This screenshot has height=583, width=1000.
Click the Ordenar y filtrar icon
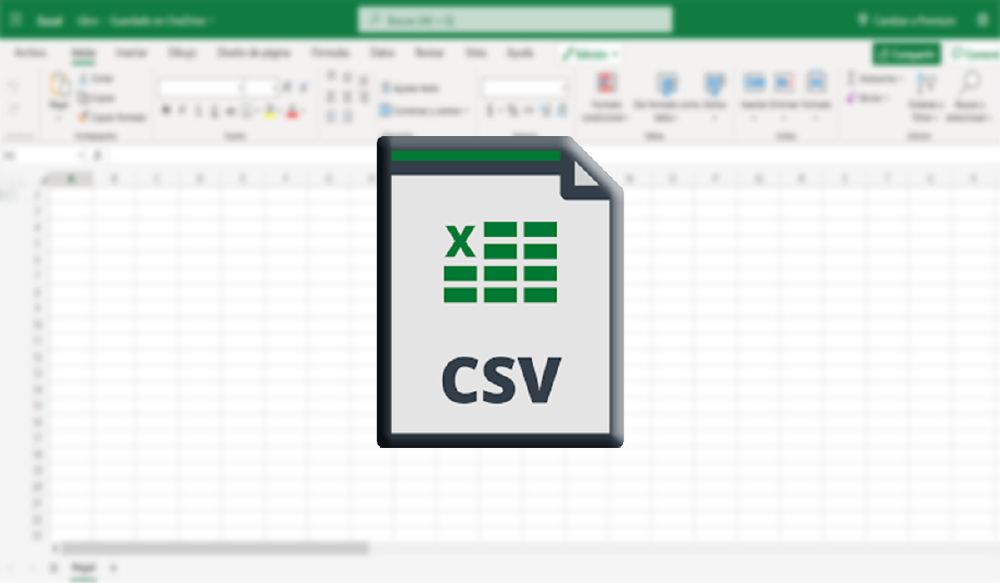pos(926,84)
